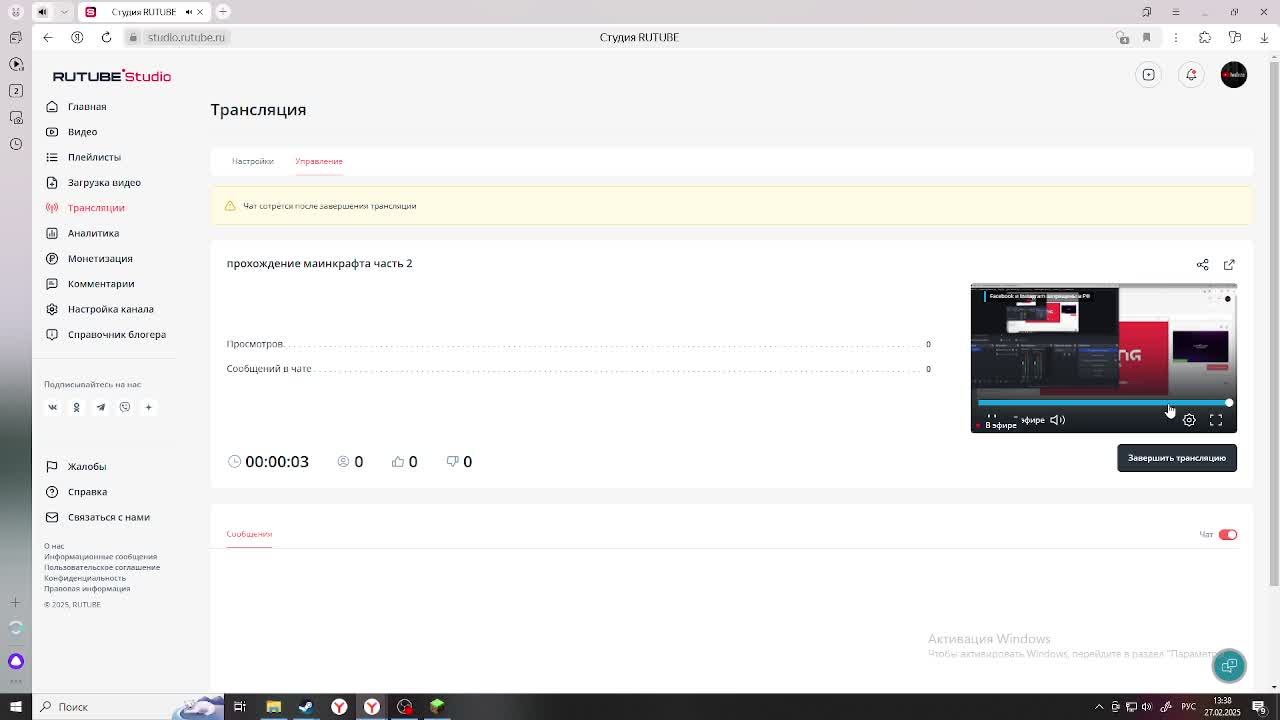Open the Windows Start menu
1280x720 pixels.
(x=15, y=707)
